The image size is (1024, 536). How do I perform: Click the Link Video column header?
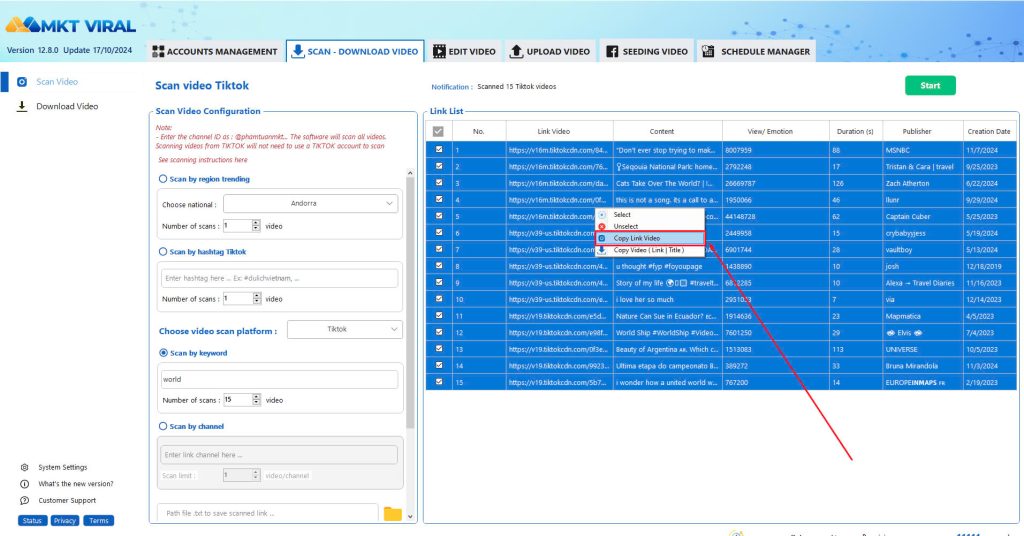point(560,131)
